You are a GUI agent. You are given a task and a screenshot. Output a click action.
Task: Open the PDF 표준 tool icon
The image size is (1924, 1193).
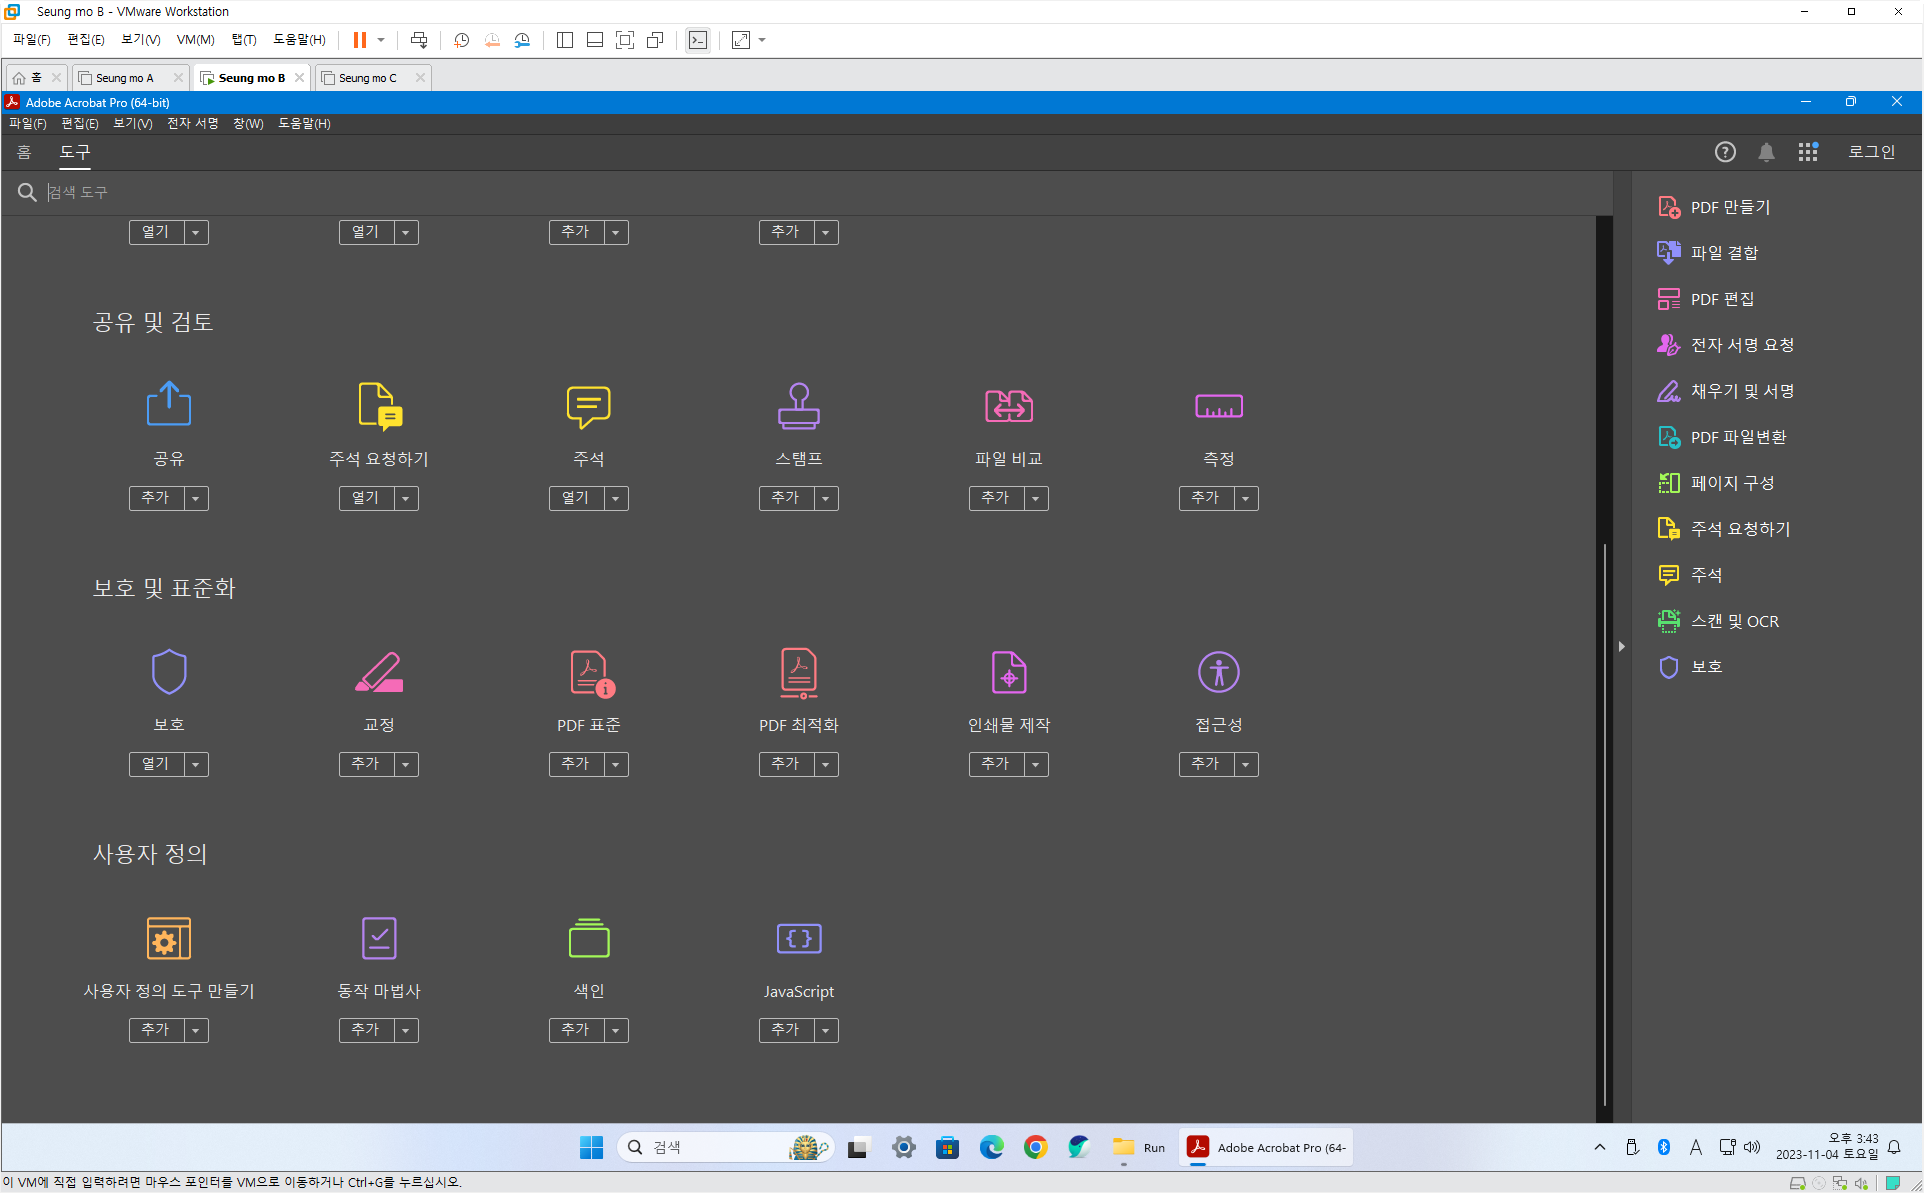[590, 672]
